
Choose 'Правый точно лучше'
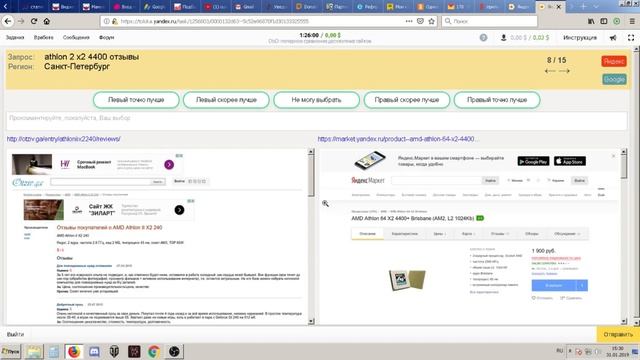[x=497, y=100]
